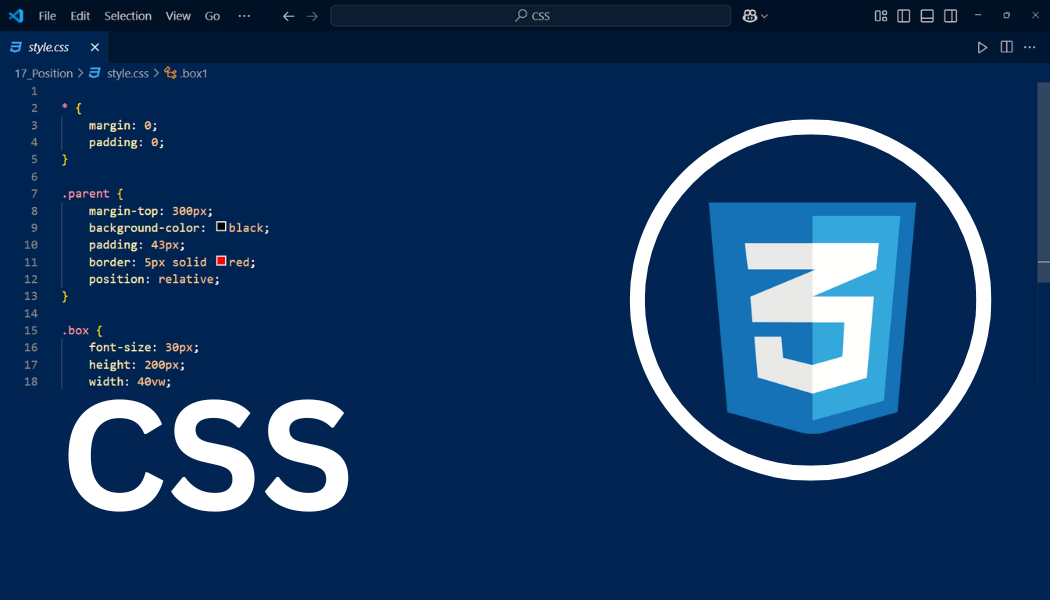The height and width of the screenshot is (600, 1050).
Task: Click the "position: relative;" declaration
Action: [x=154, y=279]
